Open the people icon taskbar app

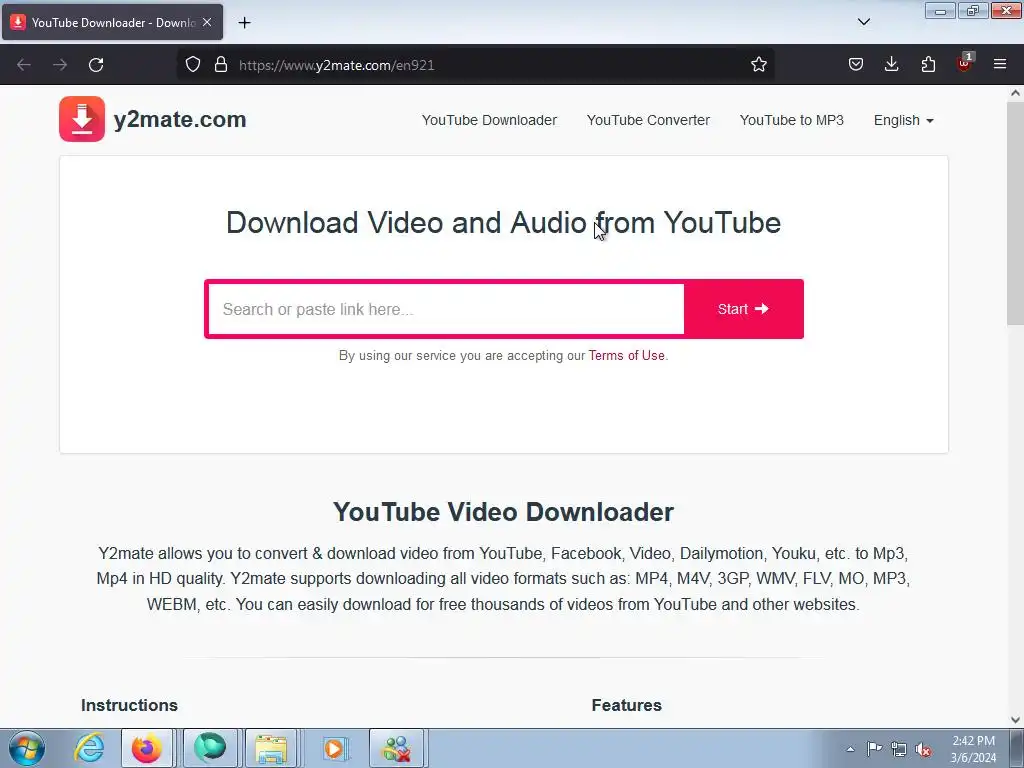(396, 748)
